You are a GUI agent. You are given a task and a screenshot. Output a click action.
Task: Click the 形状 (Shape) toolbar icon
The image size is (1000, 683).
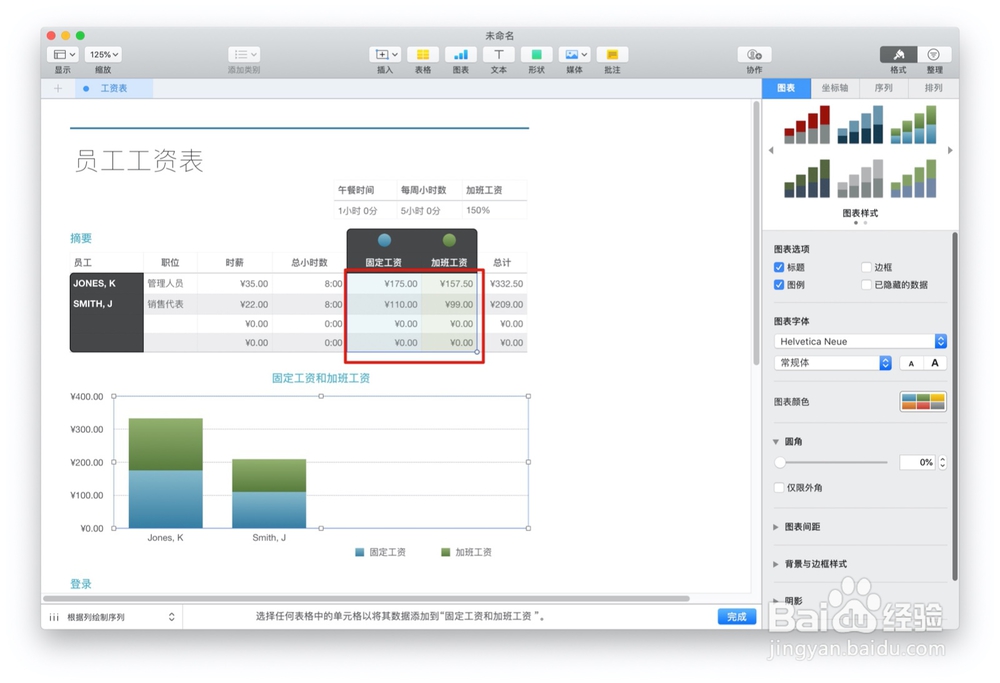point(536,55)
